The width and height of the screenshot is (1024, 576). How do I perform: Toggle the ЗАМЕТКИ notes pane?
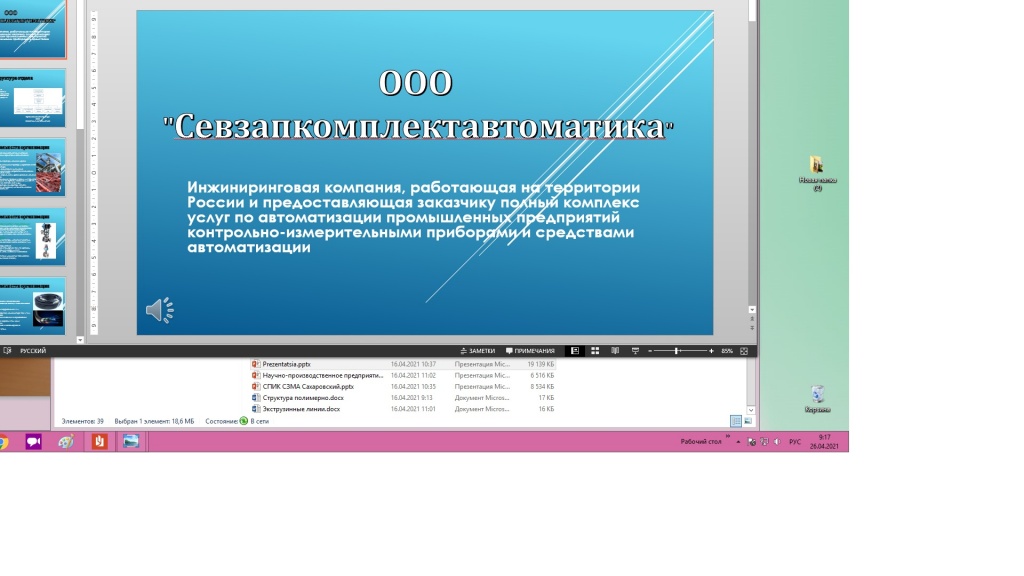[x=477, y=351]
